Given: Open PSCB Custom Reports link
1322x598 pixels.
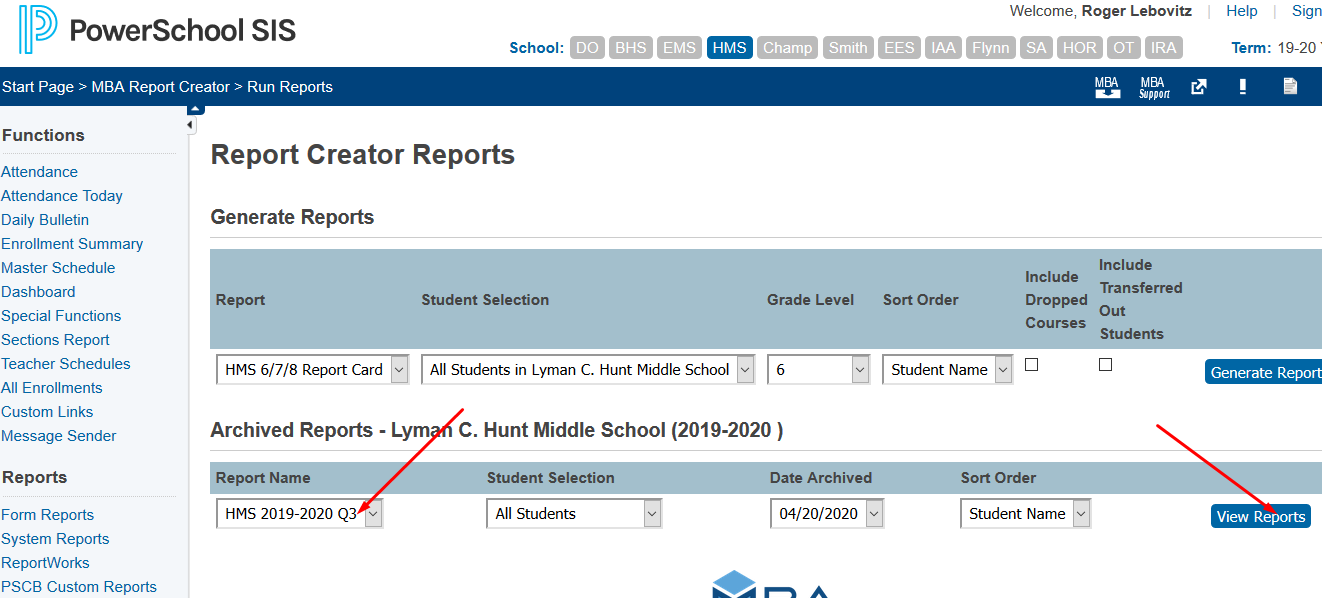Looking at the screenshot, I should (x=79, y=587).
